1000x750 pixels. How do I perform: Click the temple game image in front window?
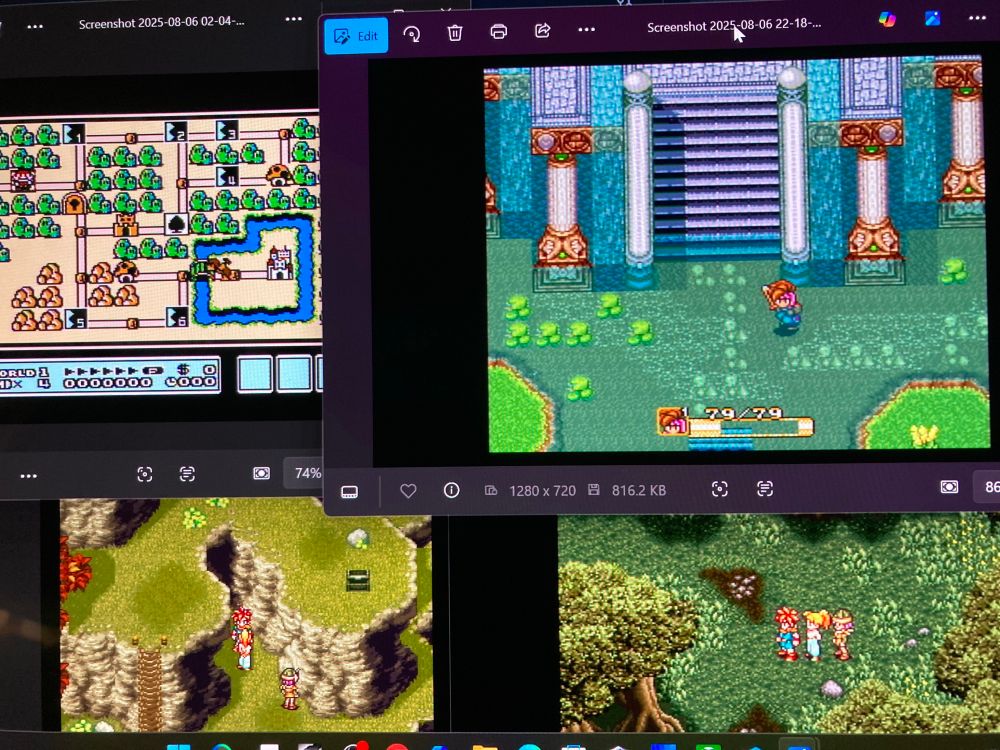740,255
